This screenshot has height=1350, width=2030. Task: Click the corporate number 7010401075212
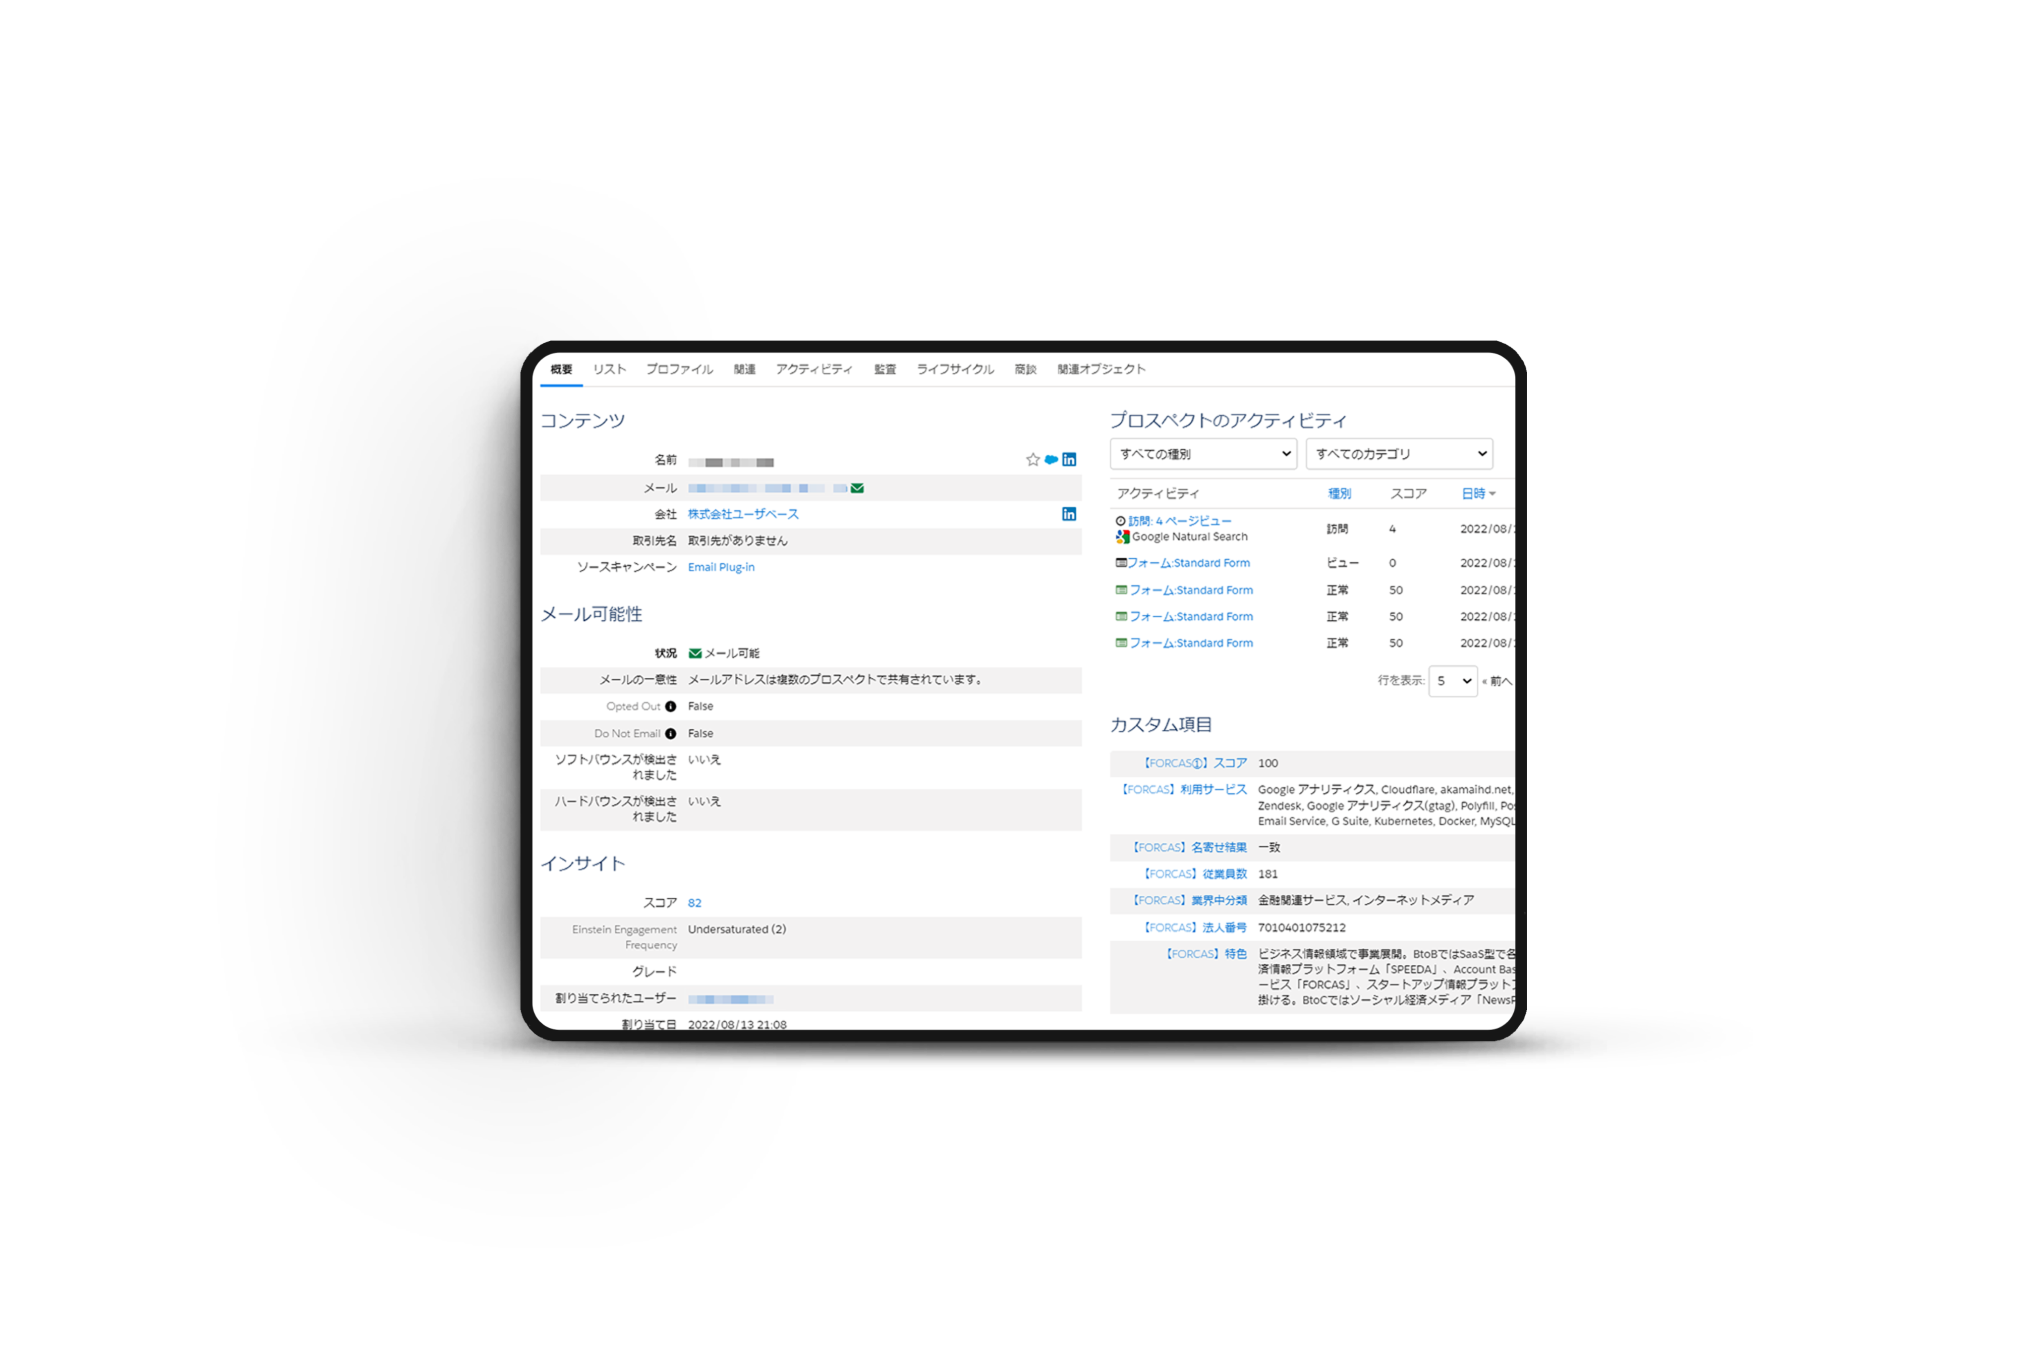(x=1301, y=928)
